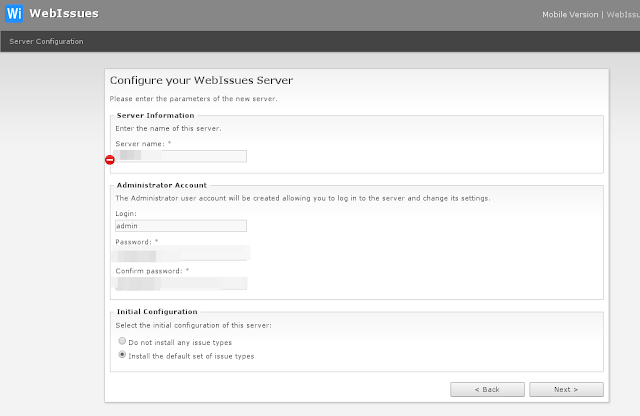This screenshot has height=416, width=640.
Task: Focus the Login field containing admin
Action: pyautogui.click(x=181, y=226)
